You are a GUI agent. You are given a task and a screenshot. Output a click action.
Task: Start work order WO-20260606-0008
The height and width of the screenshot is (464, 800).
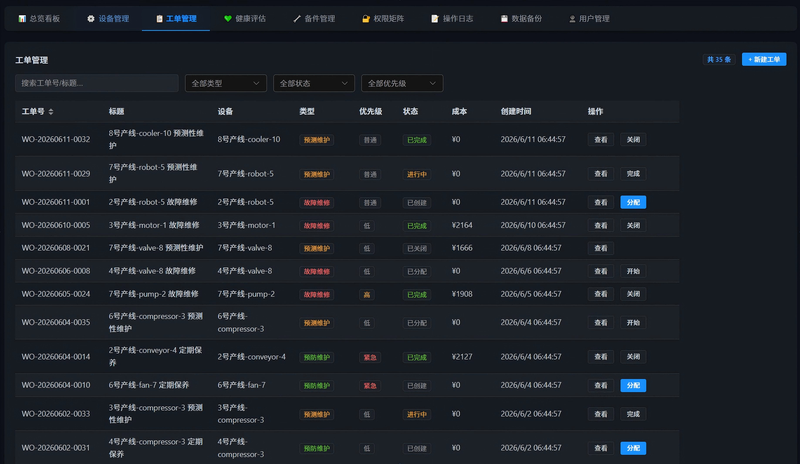pos(633,272)
